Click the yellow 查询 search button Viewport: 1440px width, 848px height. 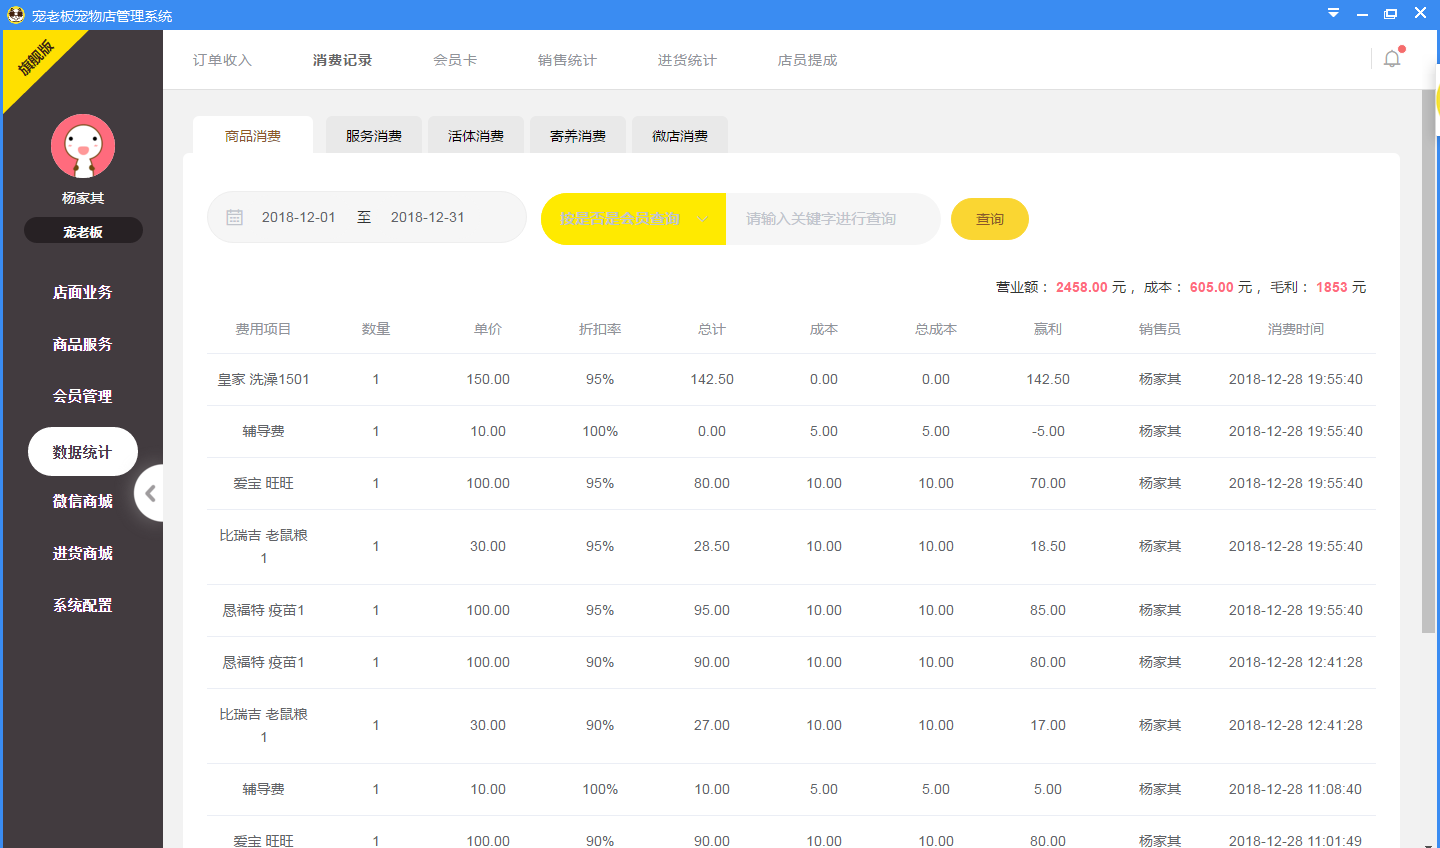click(x=989, y=218)
